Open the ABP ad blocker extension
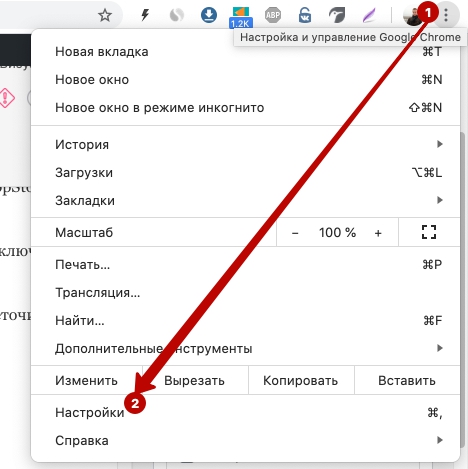 [273, 15]
